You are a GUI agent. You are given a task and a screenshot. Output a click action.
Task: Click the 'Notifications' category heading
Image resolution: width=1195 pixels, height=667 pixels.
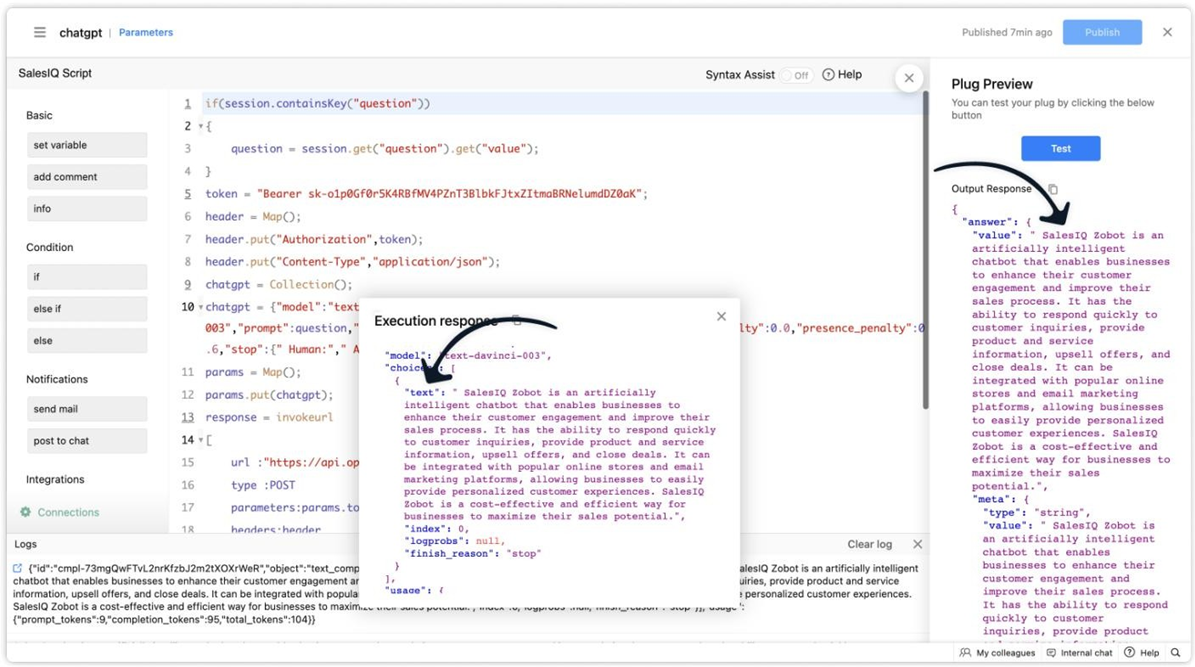coord(57,379)
